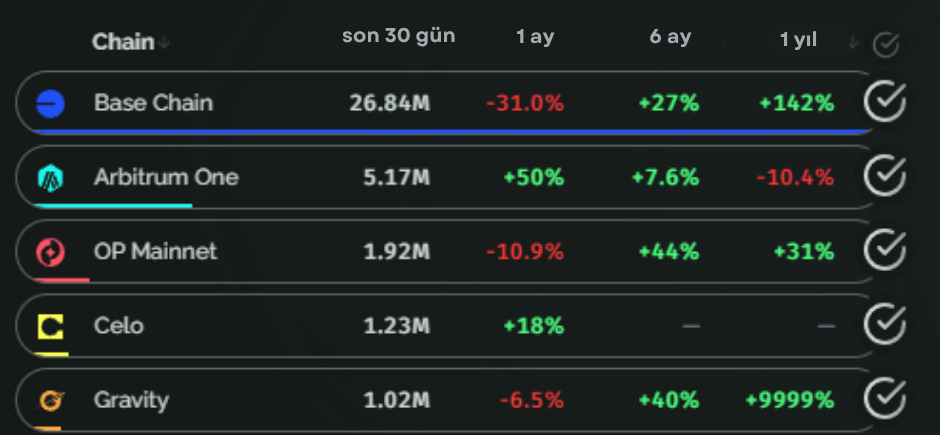Image resolution: width=940 pixels, height=435 pixels.
Task: Click the +31% value in OP Mainnet row
Action: pos(803,252)
